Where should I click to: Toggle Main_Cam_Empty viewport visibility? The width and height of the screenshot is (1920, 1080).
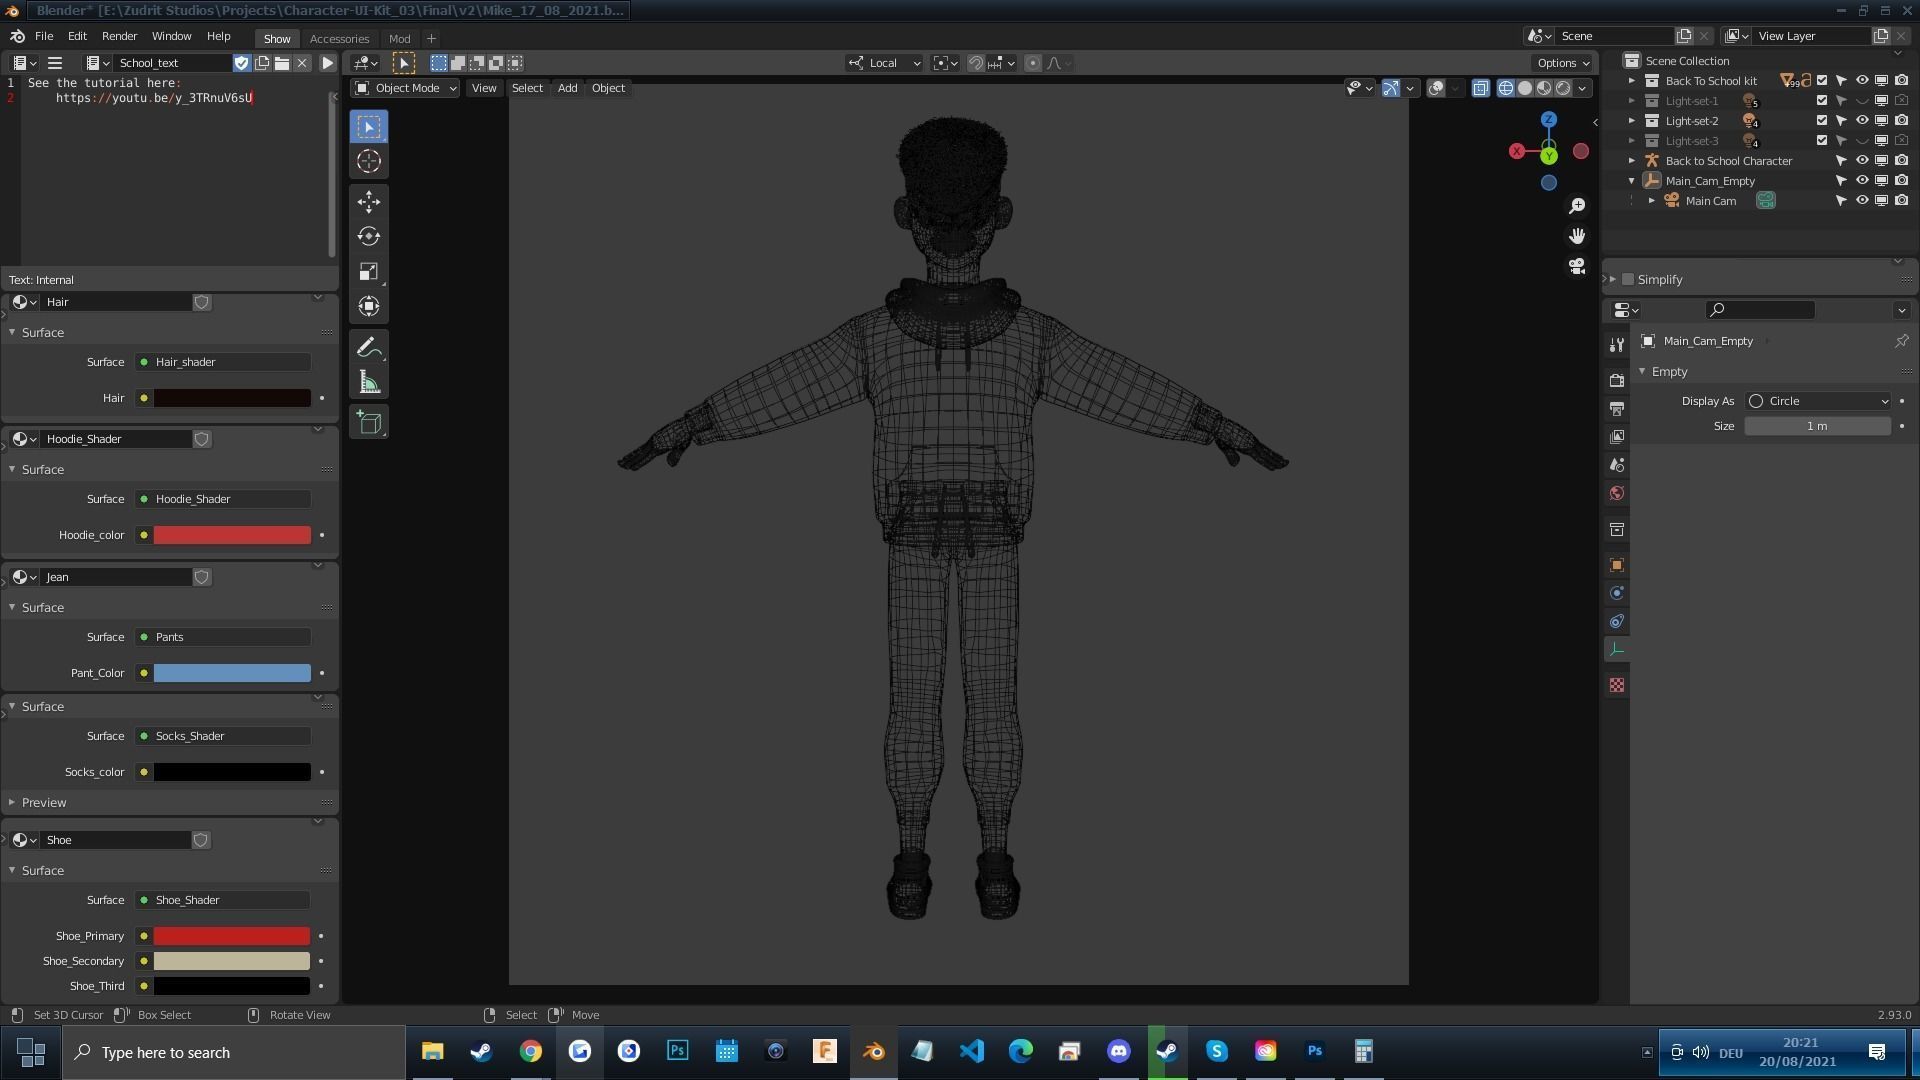coord(1862,181)
